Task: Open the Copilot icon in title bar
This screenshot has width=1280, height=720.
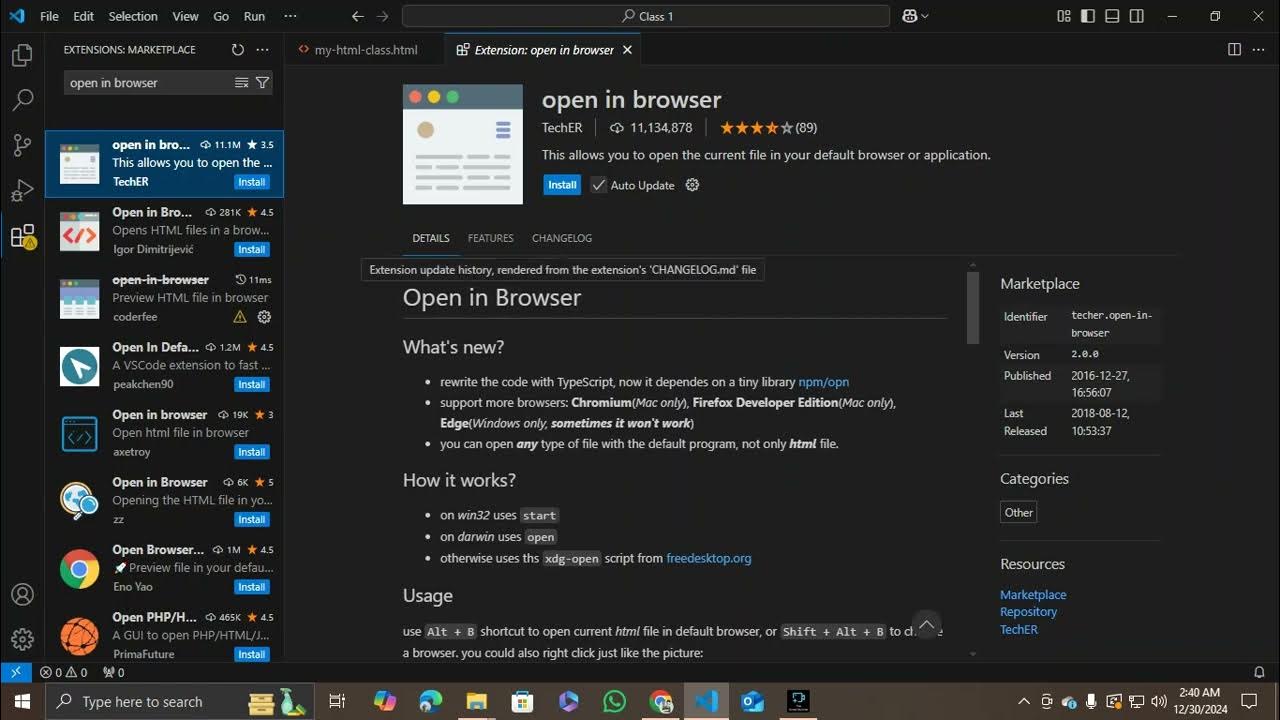Action: tap(909, 16)
